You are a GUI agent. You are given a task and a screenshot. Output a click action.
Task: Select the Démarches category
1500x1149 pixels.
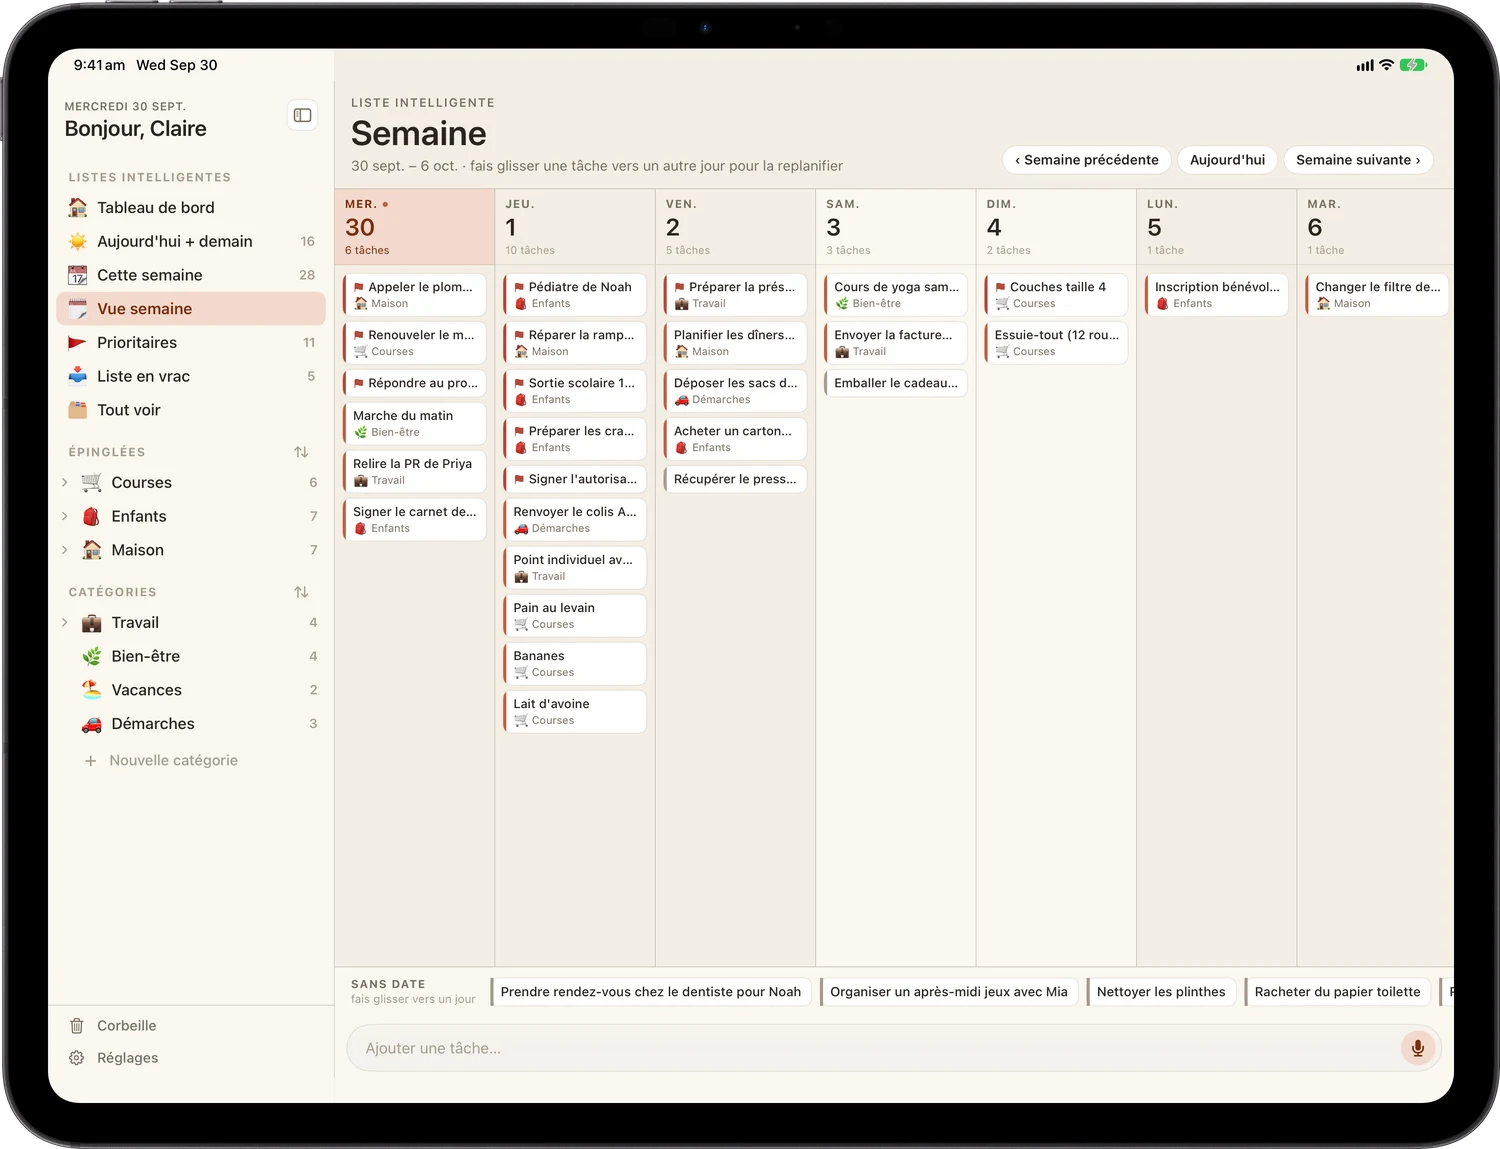[191, 724]
